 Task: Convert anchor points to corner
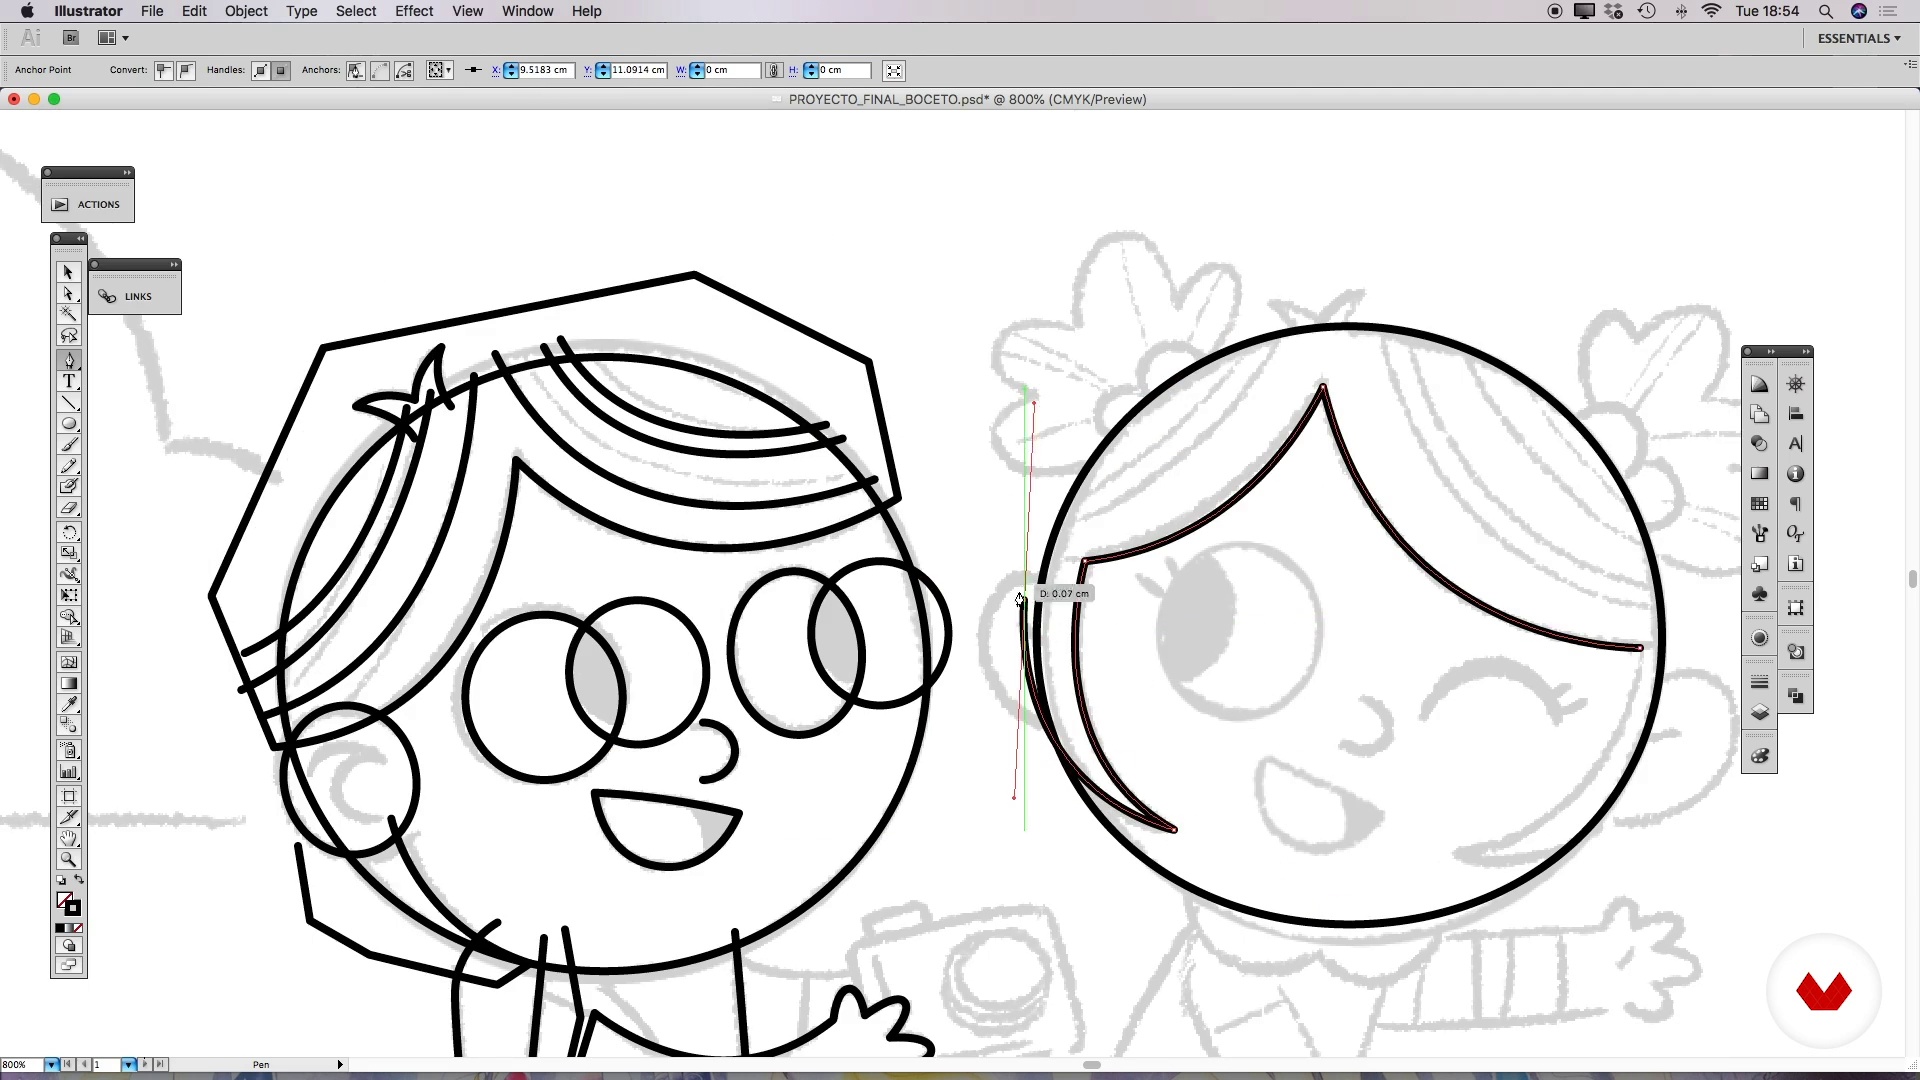(163, 70)
